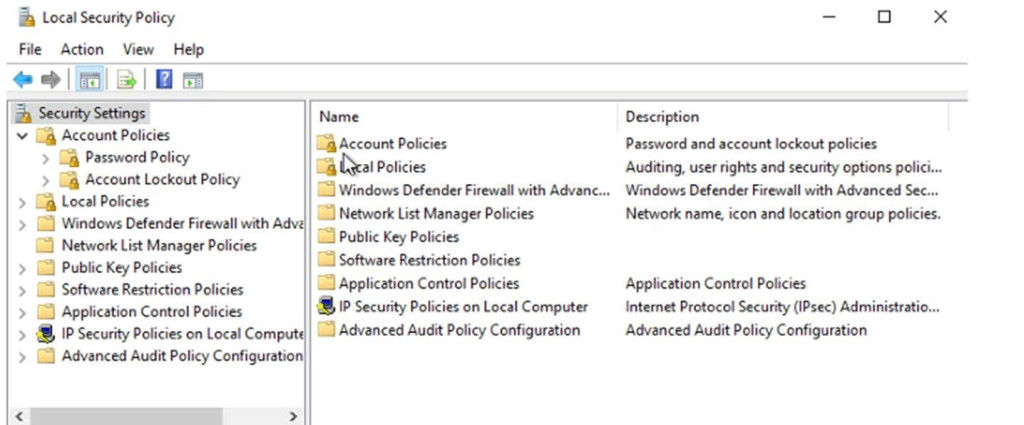
Task: Expand the Account Lockout Policy node
Action: tap(45, 180)
